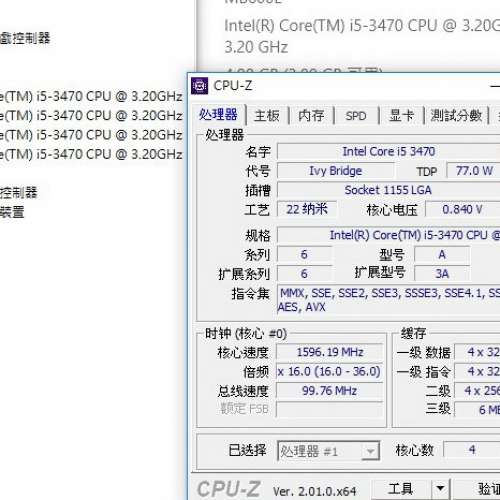Click the 77.0 W TDP value
The height and width of the screenshot is (500, 500).
click(x=474, y=171)
